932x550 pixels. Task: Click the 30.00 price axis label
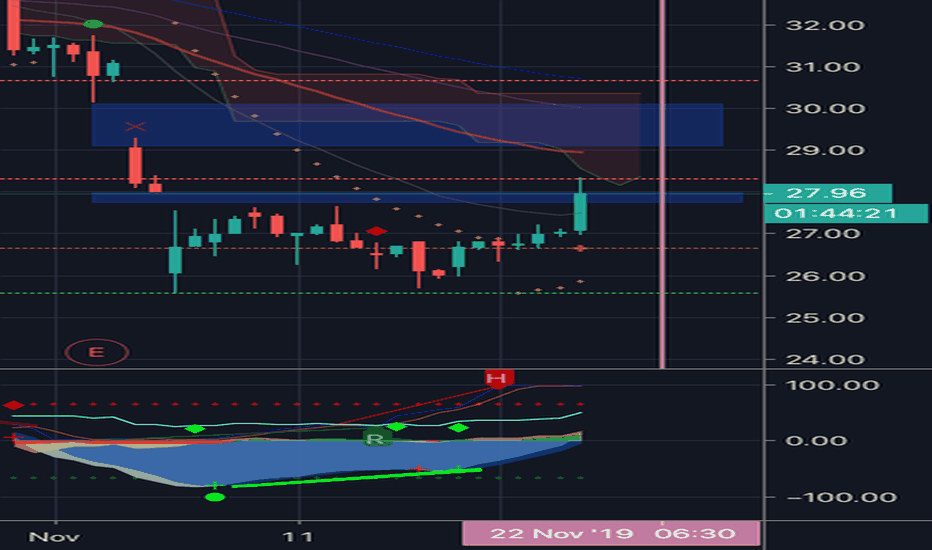(825, 108)
